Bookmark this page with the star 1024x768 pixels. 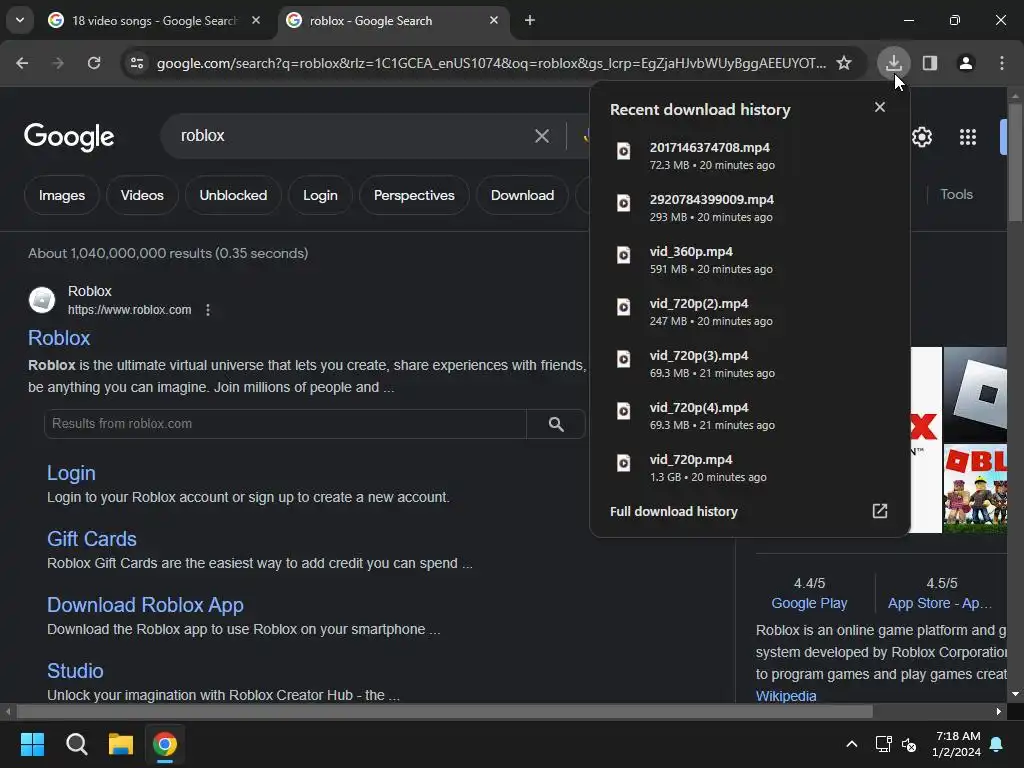844,63
